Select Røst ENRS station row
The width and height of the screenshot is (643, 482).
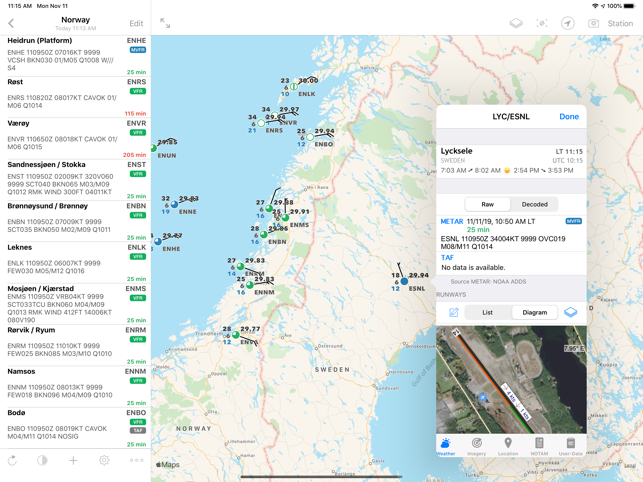[x=76, y=97]
